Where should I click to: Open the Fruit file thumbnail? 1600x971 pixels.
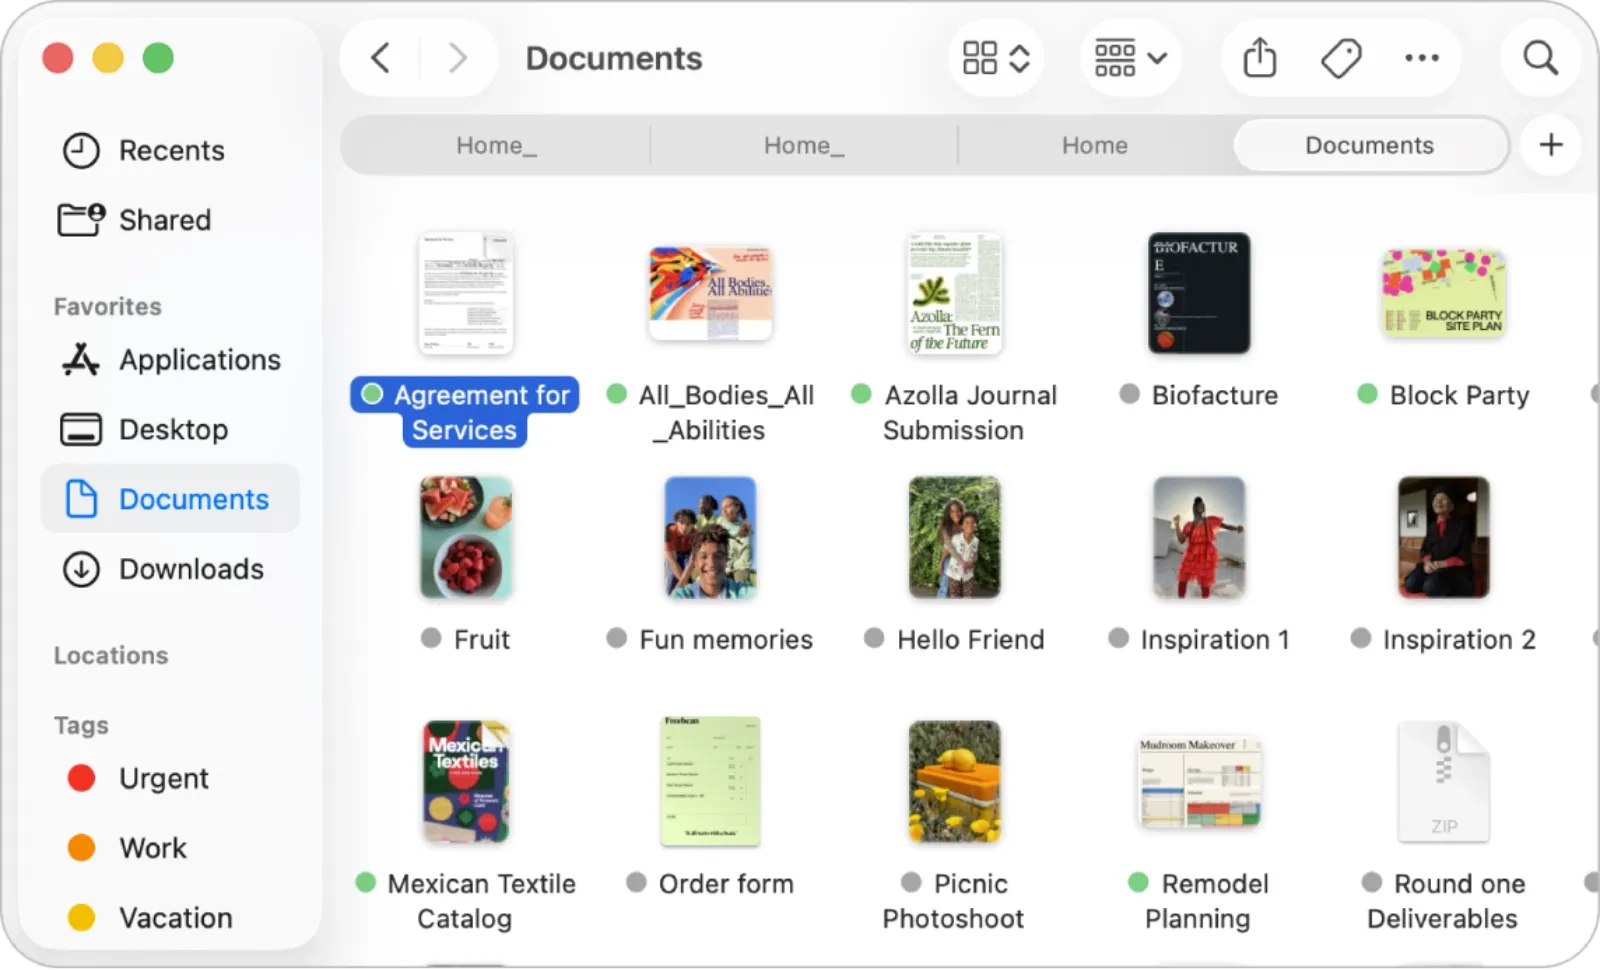(x=466, y=537)
